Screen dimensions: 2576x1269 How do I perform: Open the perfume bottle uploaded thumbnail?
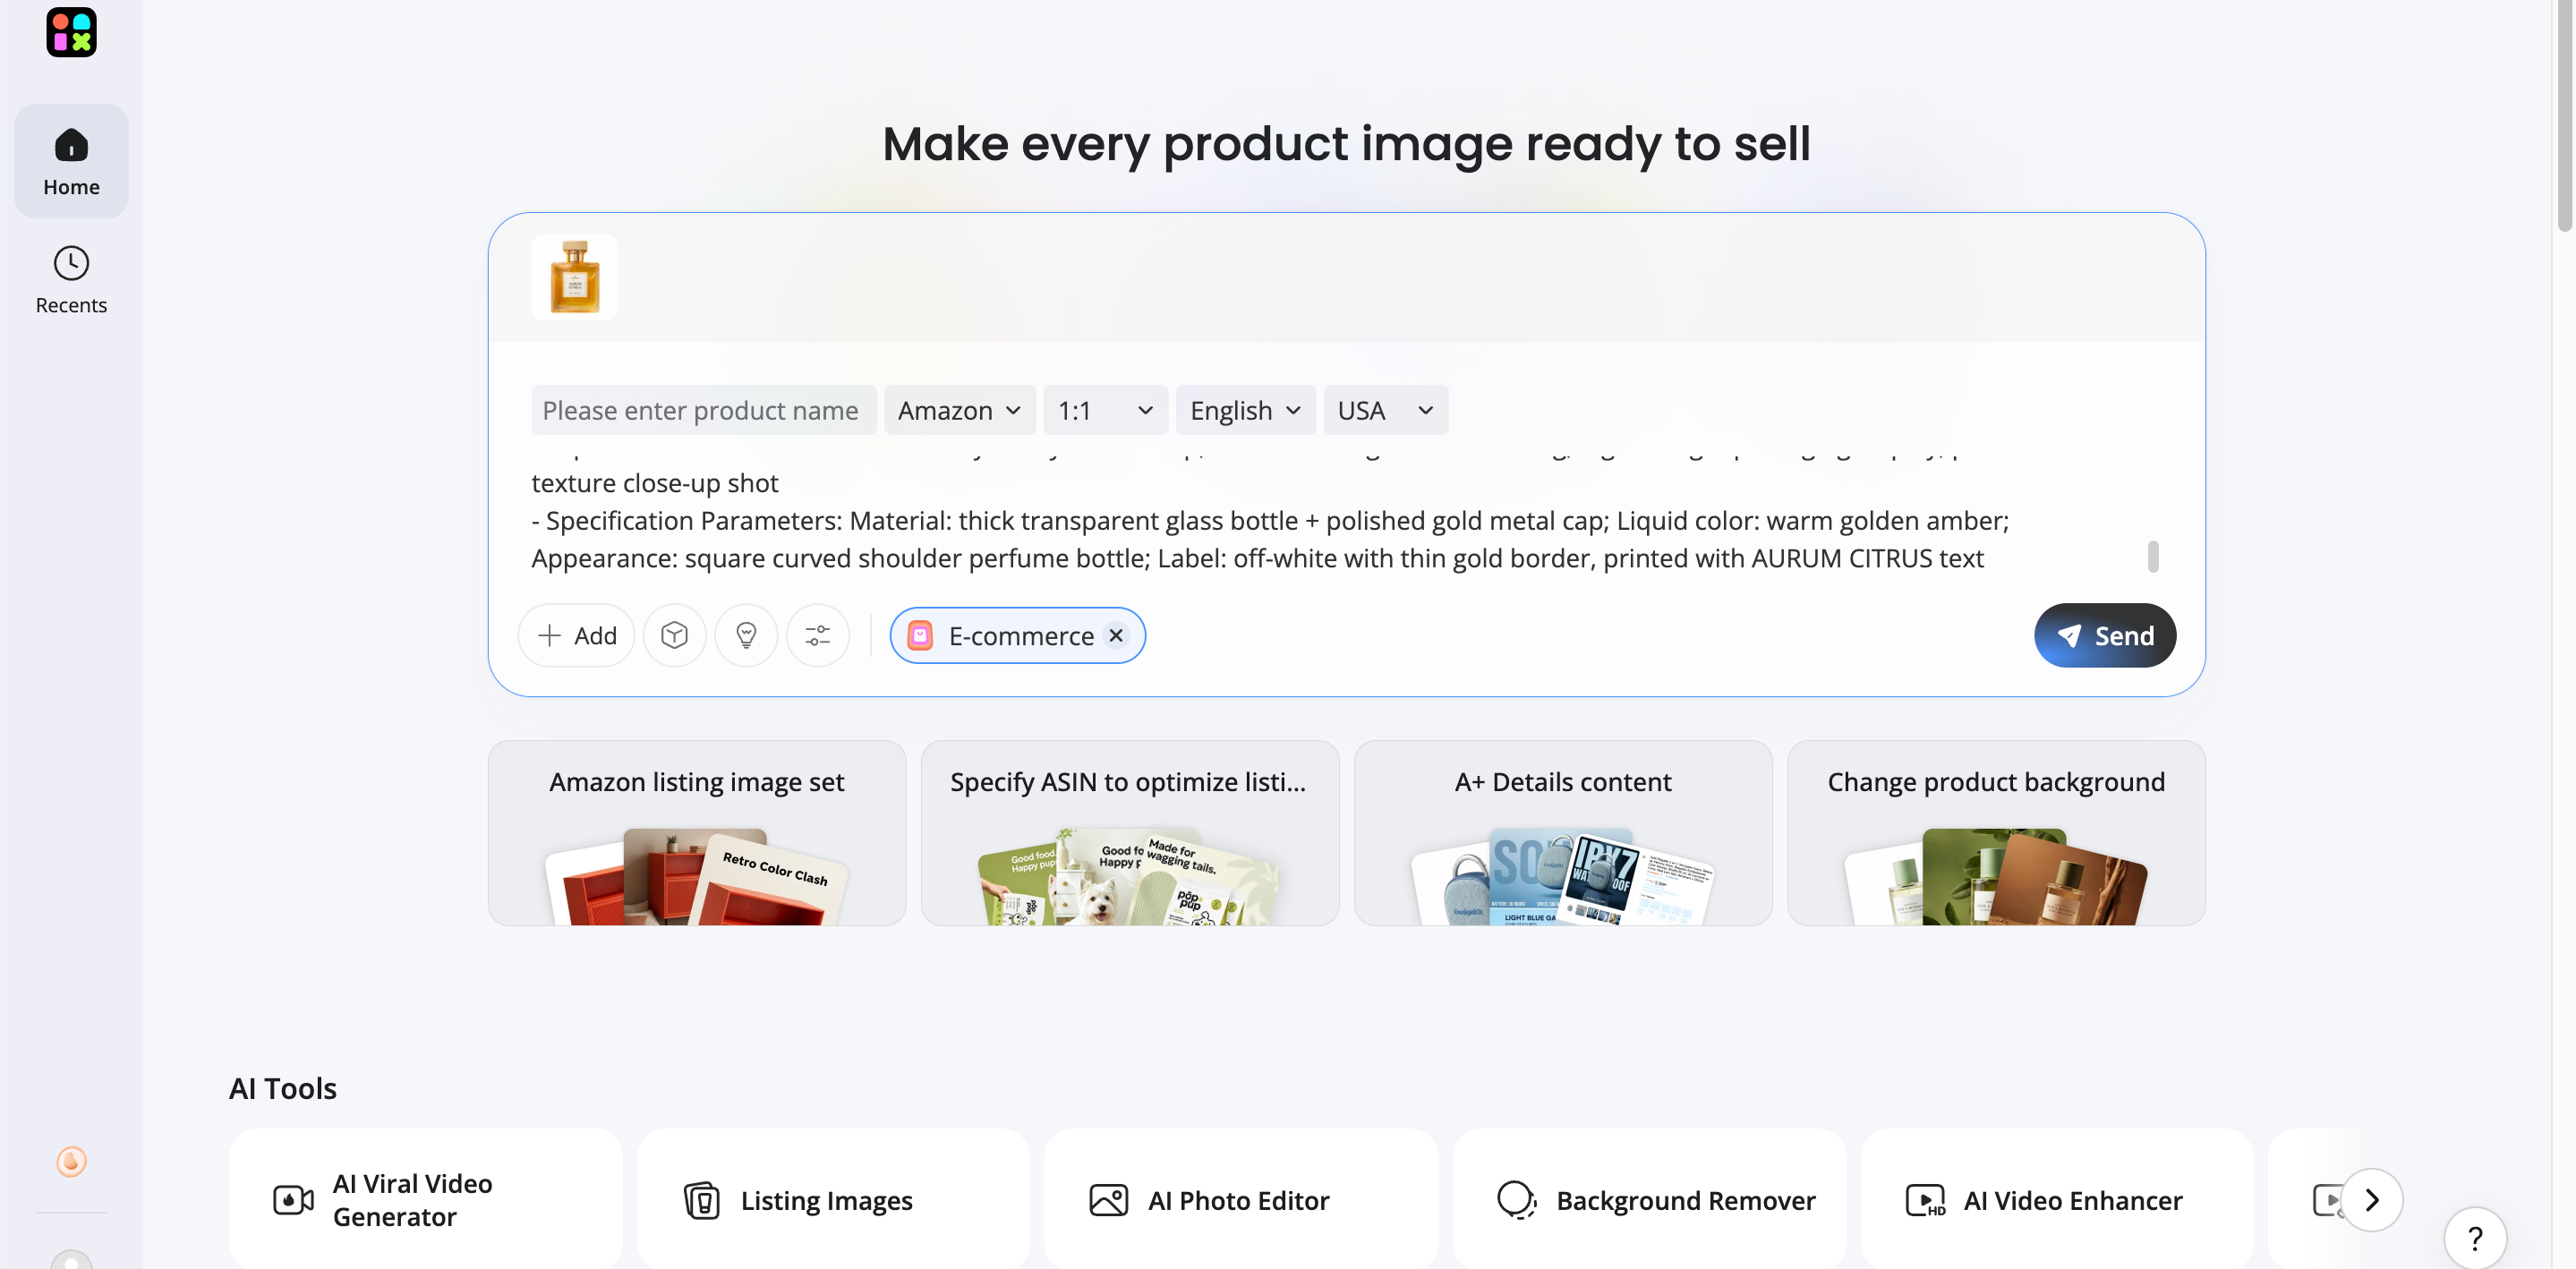(574, 277)
